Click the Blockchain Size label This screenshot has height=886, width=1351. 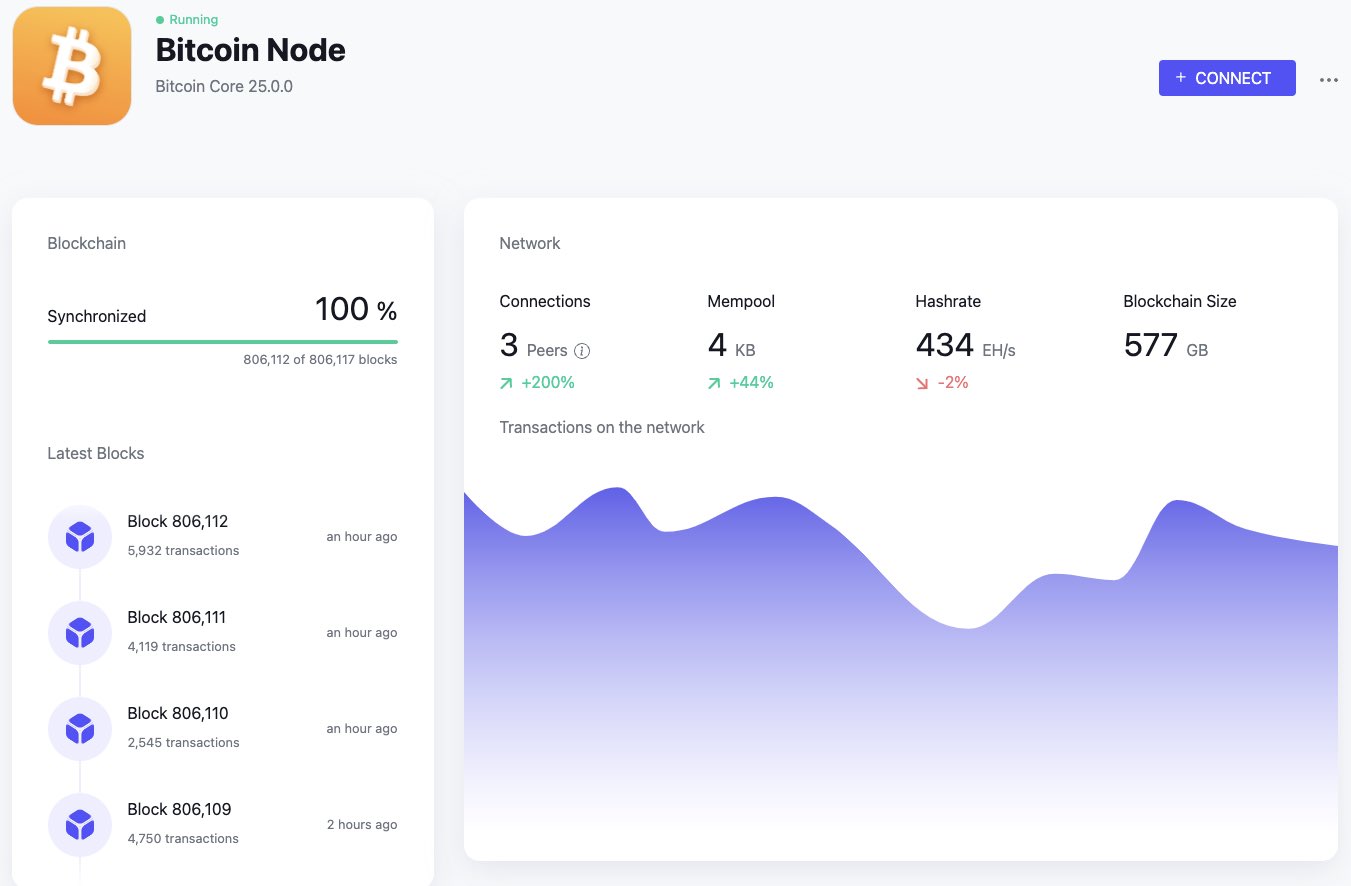1180,301
